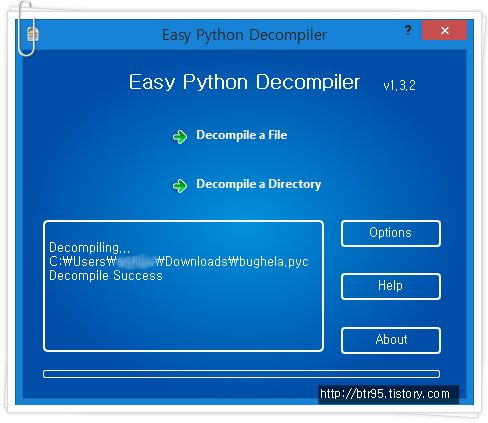488x423 pixels.
Task: Open the Options button
Action: pyautogui.click(x=391, y=233)
